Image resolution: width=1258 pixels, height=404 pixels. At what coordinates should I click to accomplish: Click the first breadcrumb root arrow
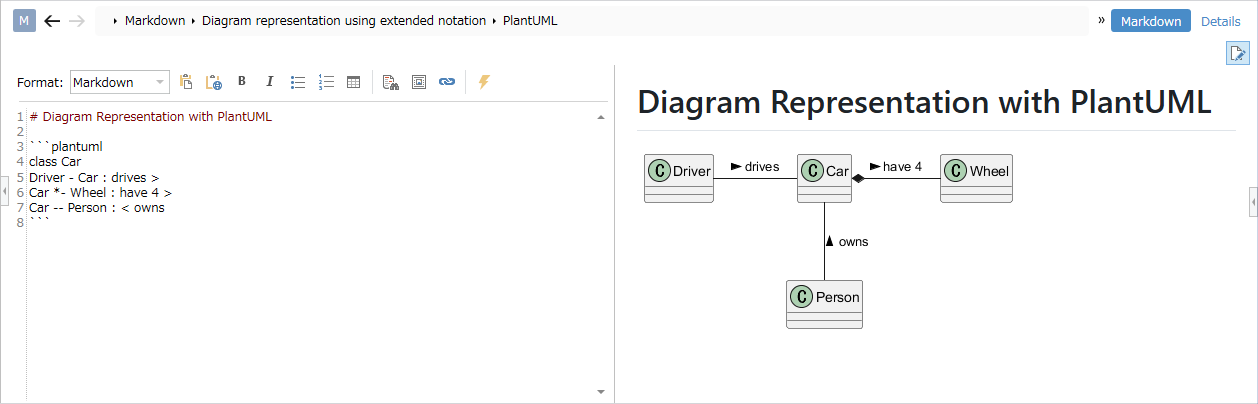tap(116, 21)
